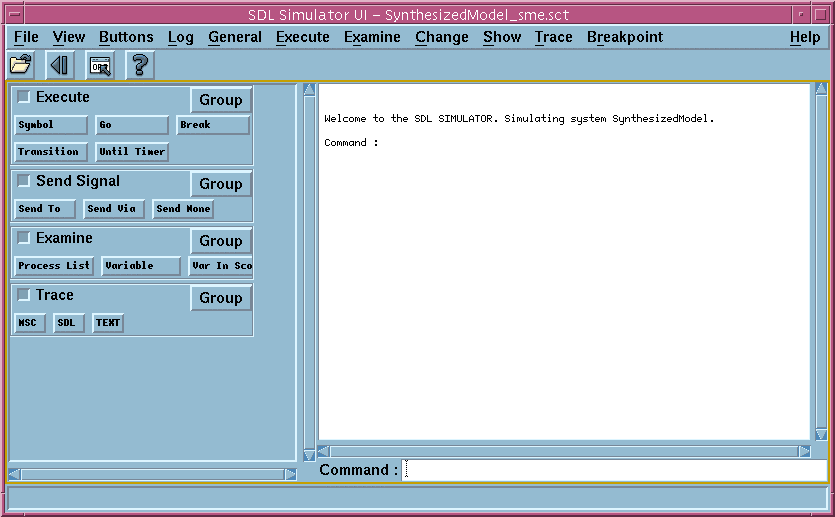Click the output area horizontal scrollbar track
Screen dimensions: 835x517
click(x=564, y=452)
